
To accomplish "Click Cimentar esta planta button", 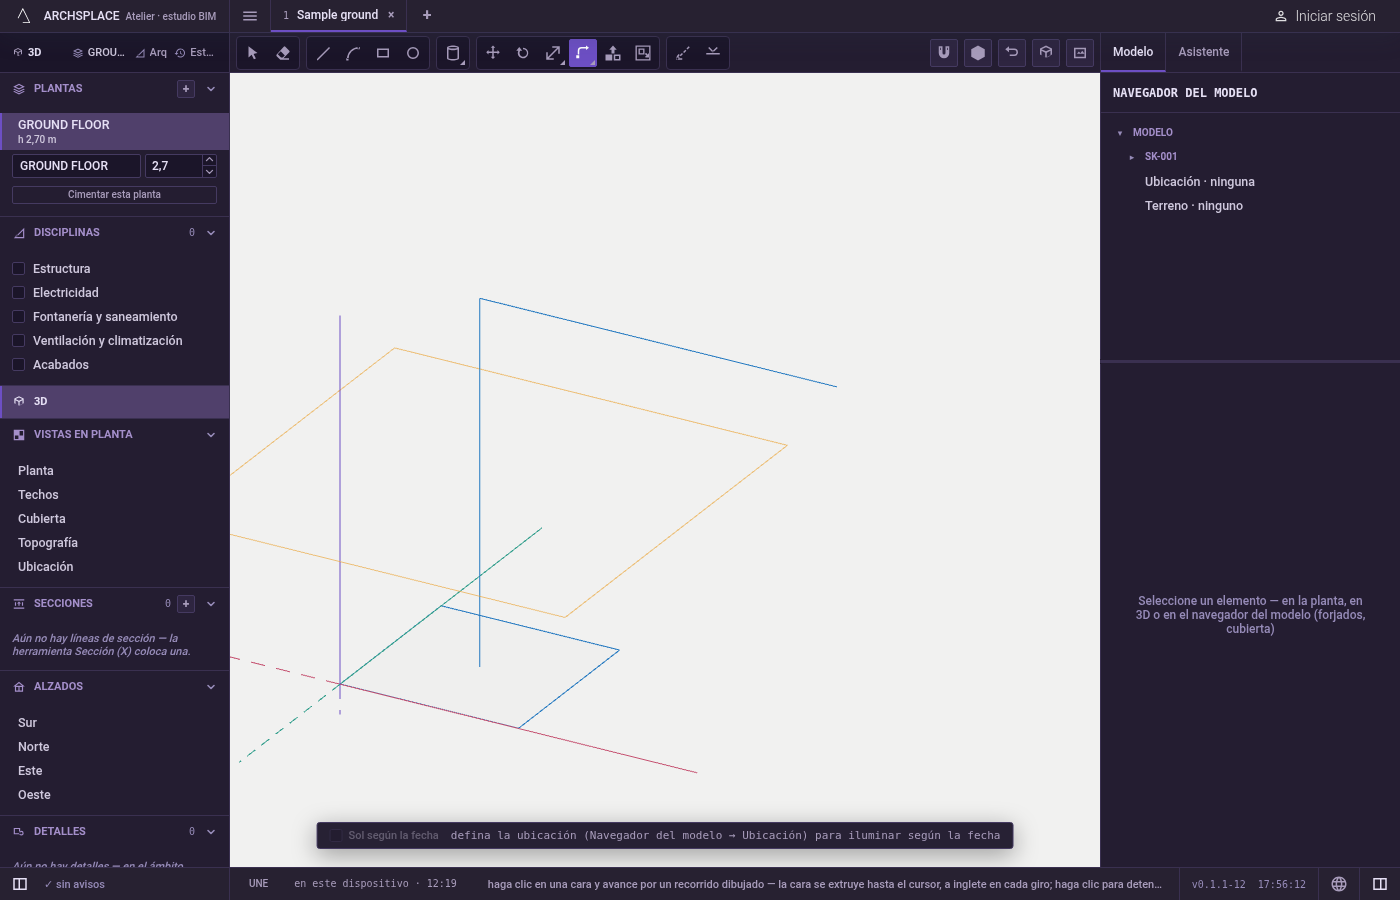I will click(x=114, y=195).
